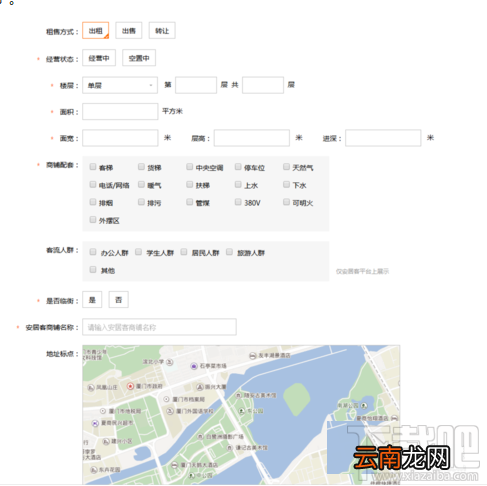Click the 振兴大厦 building icon on map
487x486 pixels.
[200, 387]
